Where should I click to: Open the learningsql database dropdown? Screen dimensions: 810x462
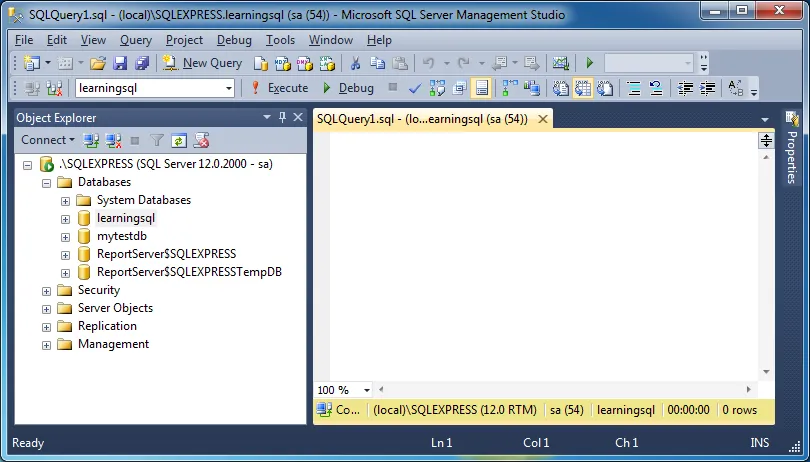pos(228,88)
